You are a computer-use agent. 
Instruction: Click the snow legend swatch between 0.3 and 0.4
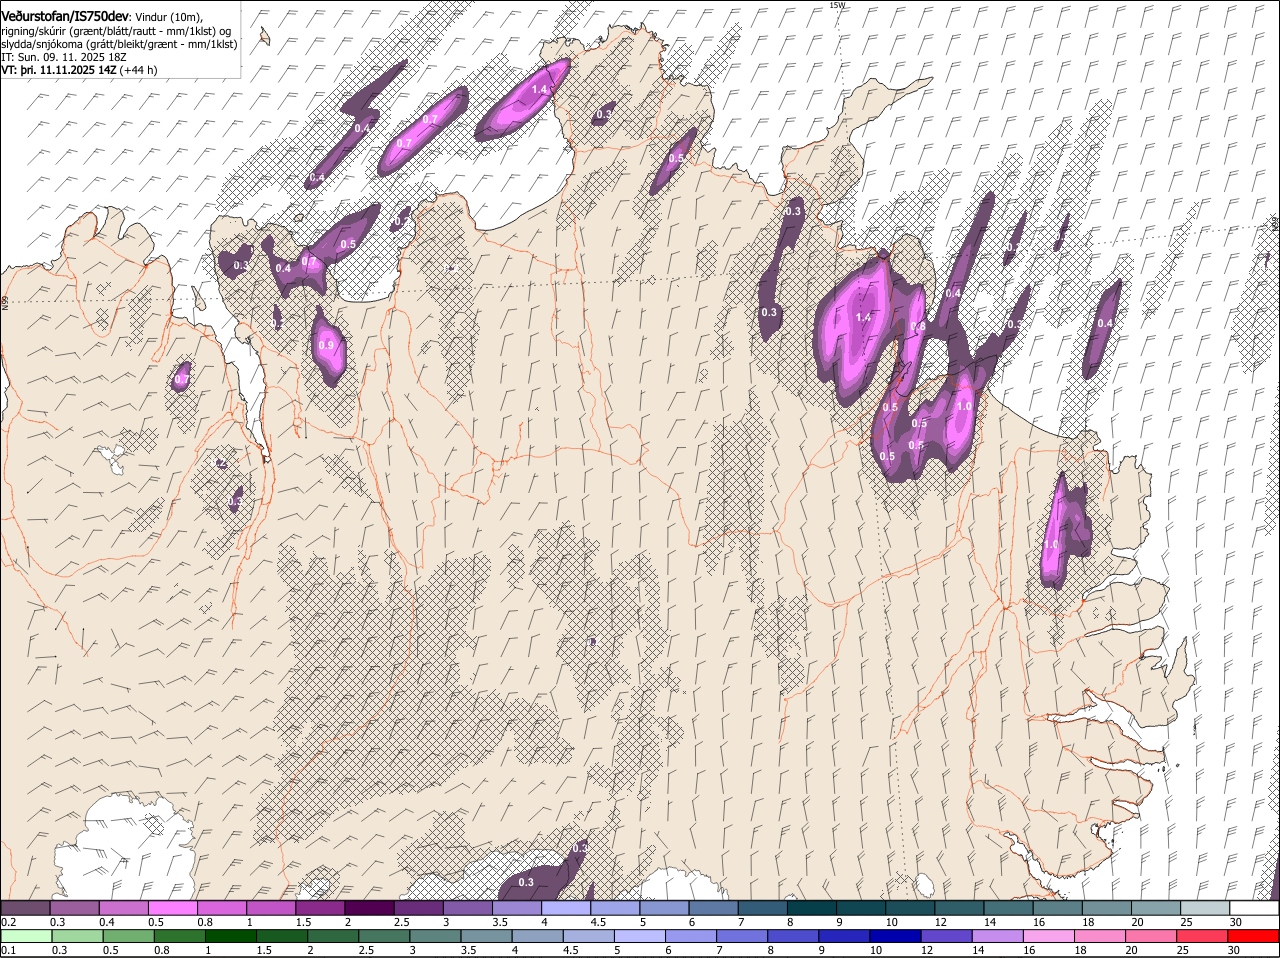point(75,907)
